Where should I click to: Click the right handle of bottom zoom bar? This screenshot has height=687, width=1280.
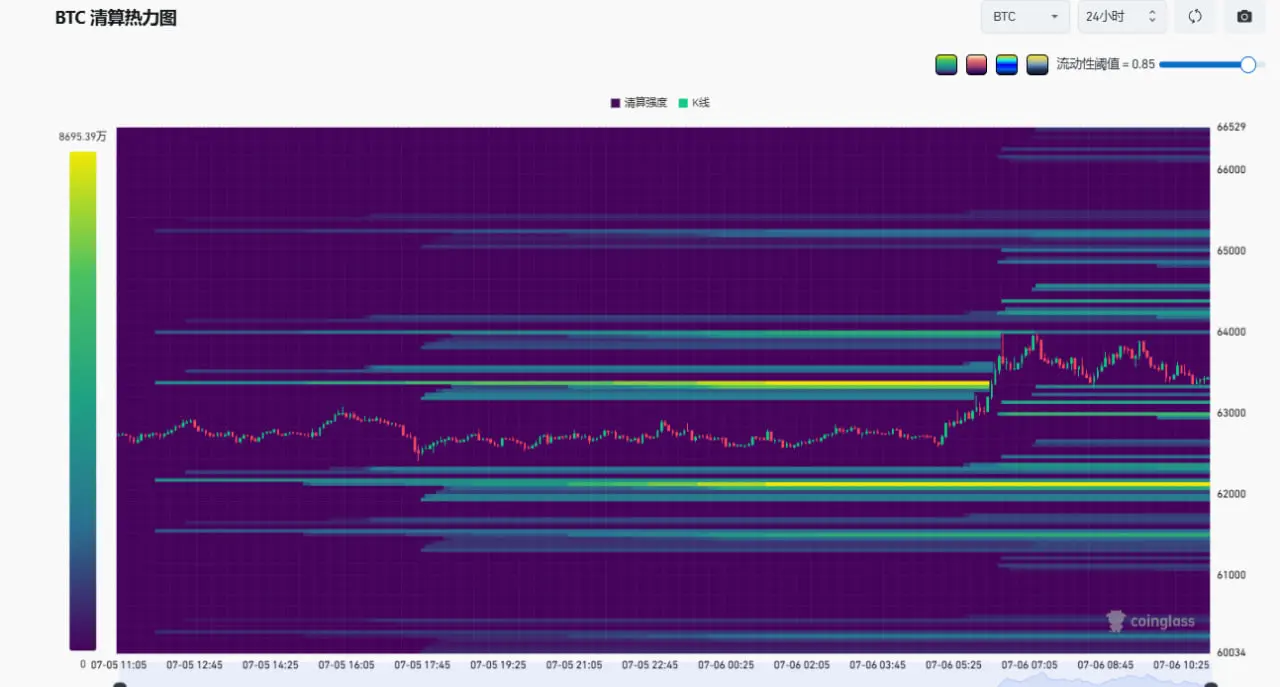[x=1211, y=684]
